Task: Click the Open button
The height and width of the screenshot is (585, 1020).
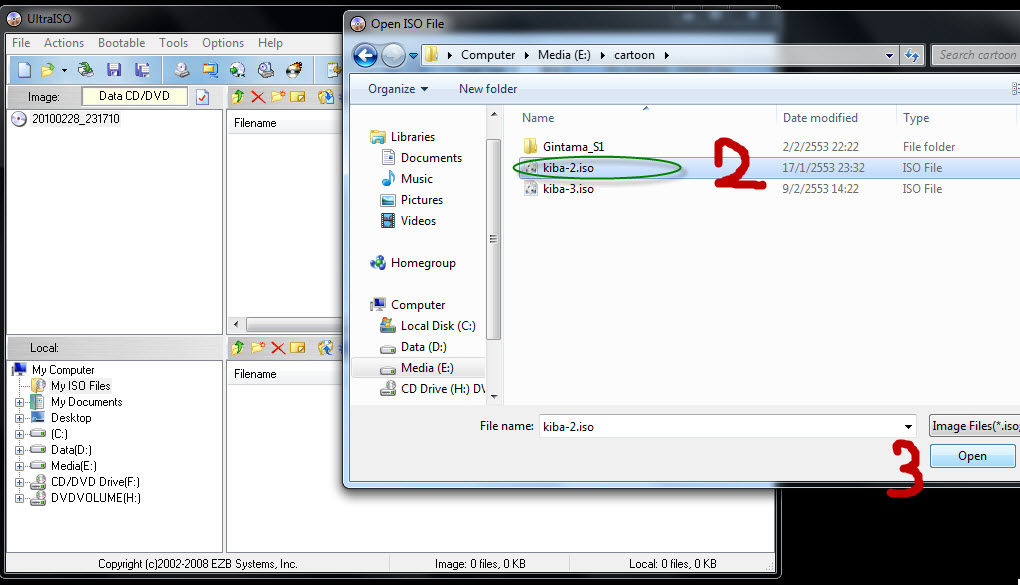Action: click(972, 456)
